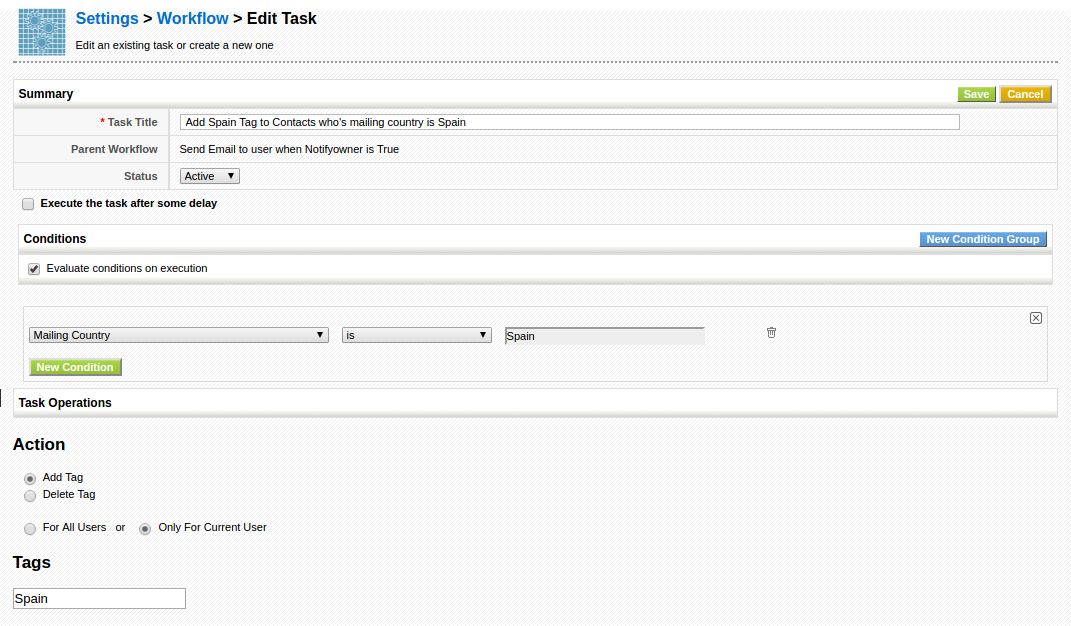Screen dimensions: 1071x626
Task: Navigate to Workflow breadcrumb link
Action: (192, 18)
